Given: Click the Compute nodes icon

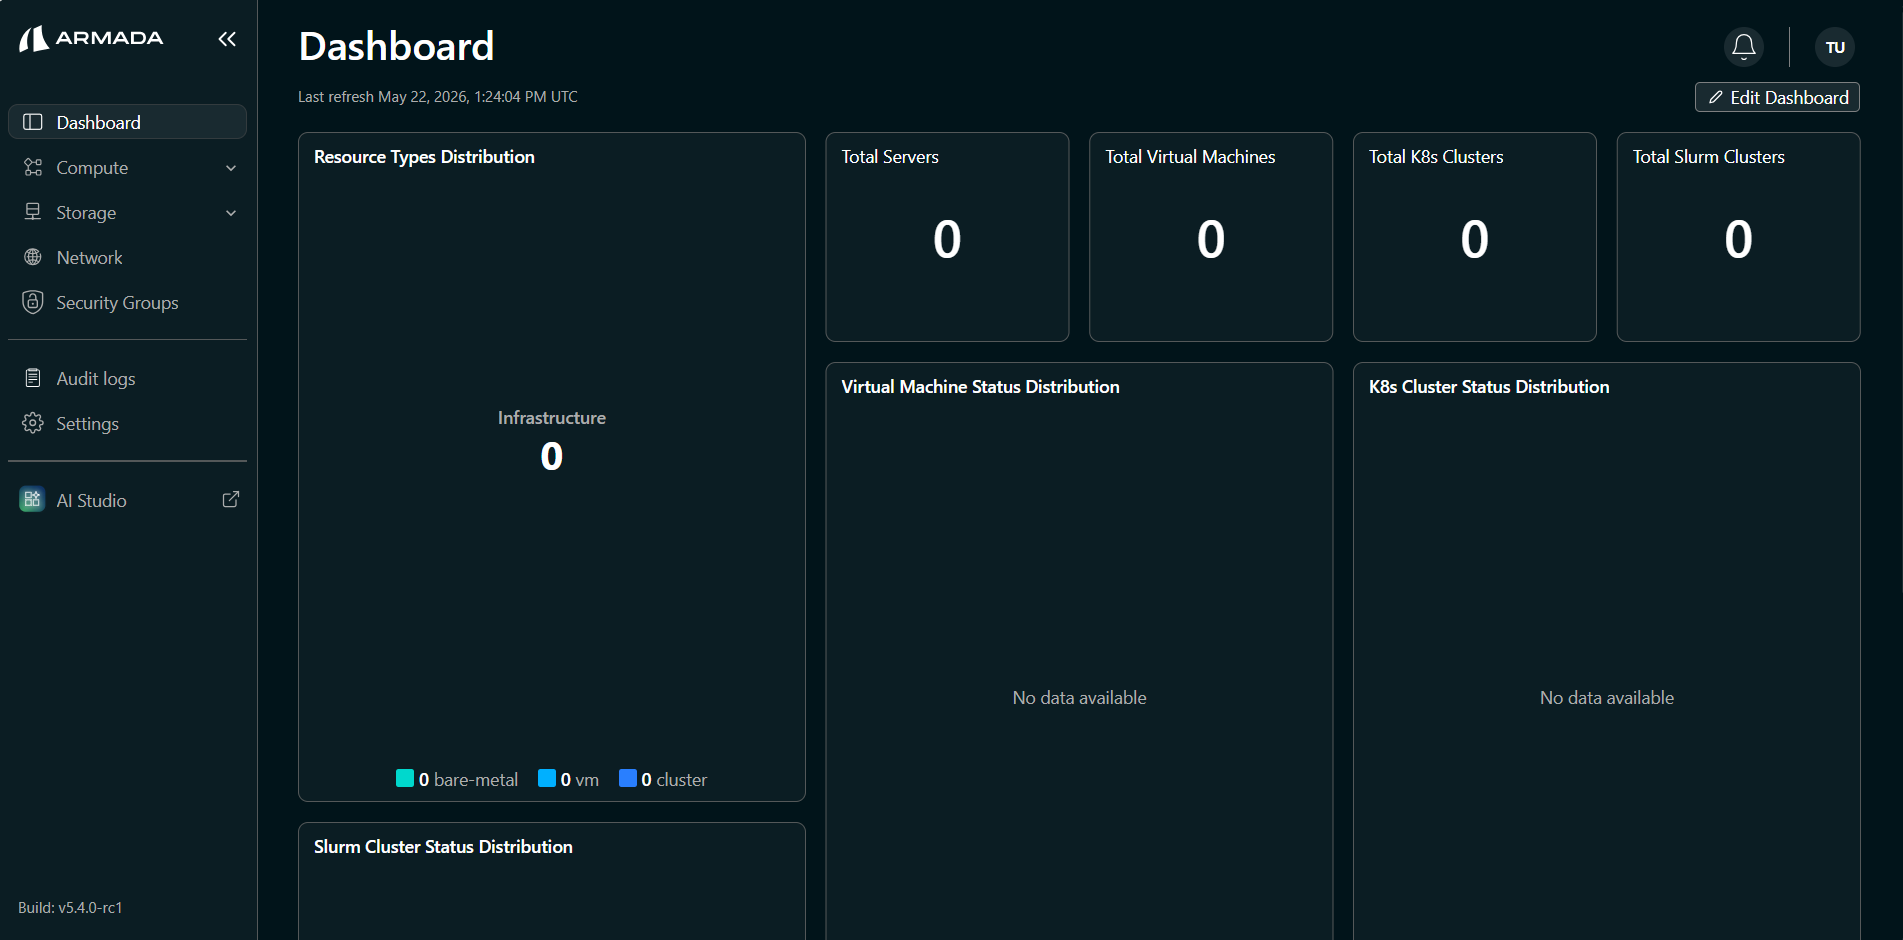Looking at the screenshot, I should pyautogui.click(x=33, y=167).
